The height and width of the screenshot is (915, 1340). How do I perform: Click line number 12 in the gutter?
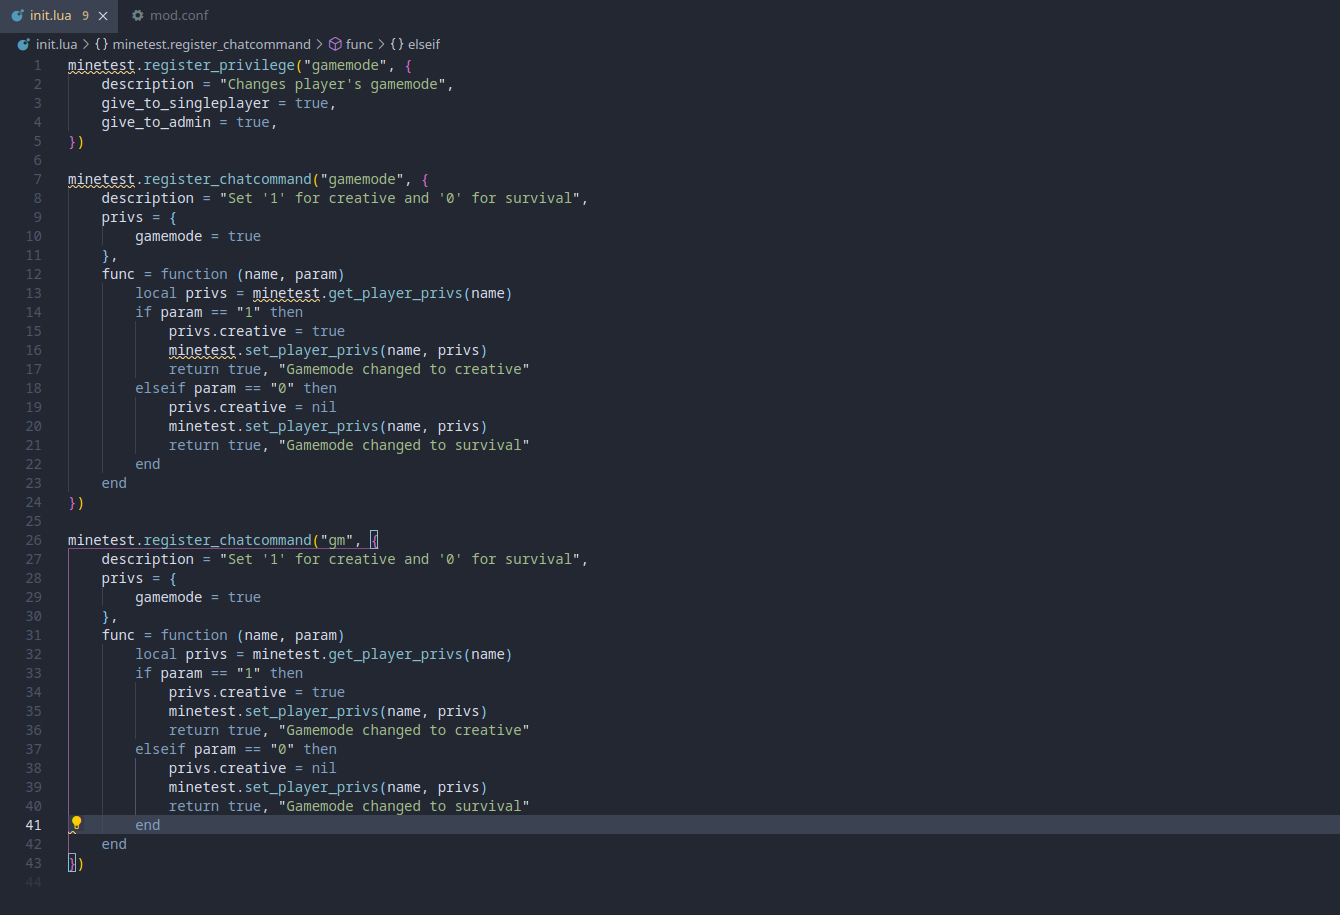point(34,274)
